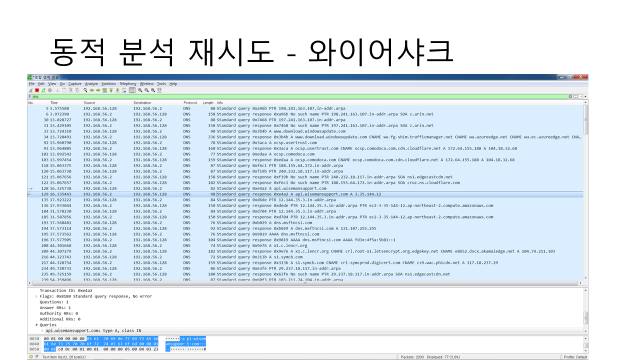Open the View menu

coord(52,84)
